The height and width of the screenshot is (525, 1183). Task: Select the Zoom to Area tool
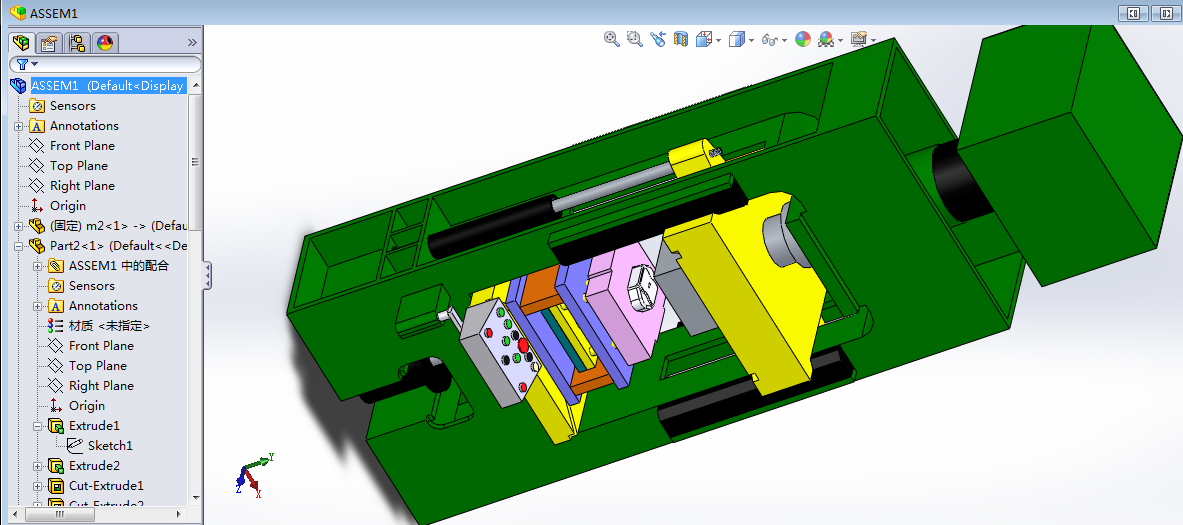tap(635, 39)
